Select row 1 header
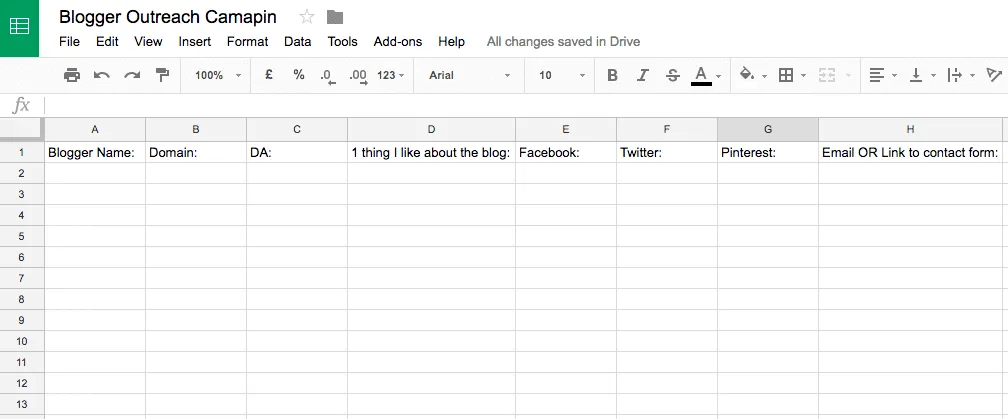Screen dimensions: 1008x419 coord(22,152)
